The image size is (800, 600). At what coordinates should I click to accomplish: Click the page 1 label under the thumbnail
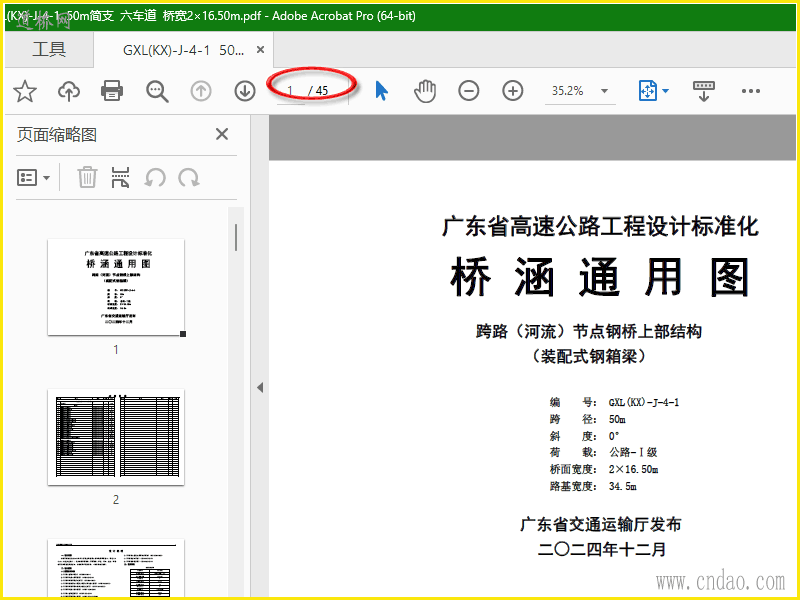(116, 349)
